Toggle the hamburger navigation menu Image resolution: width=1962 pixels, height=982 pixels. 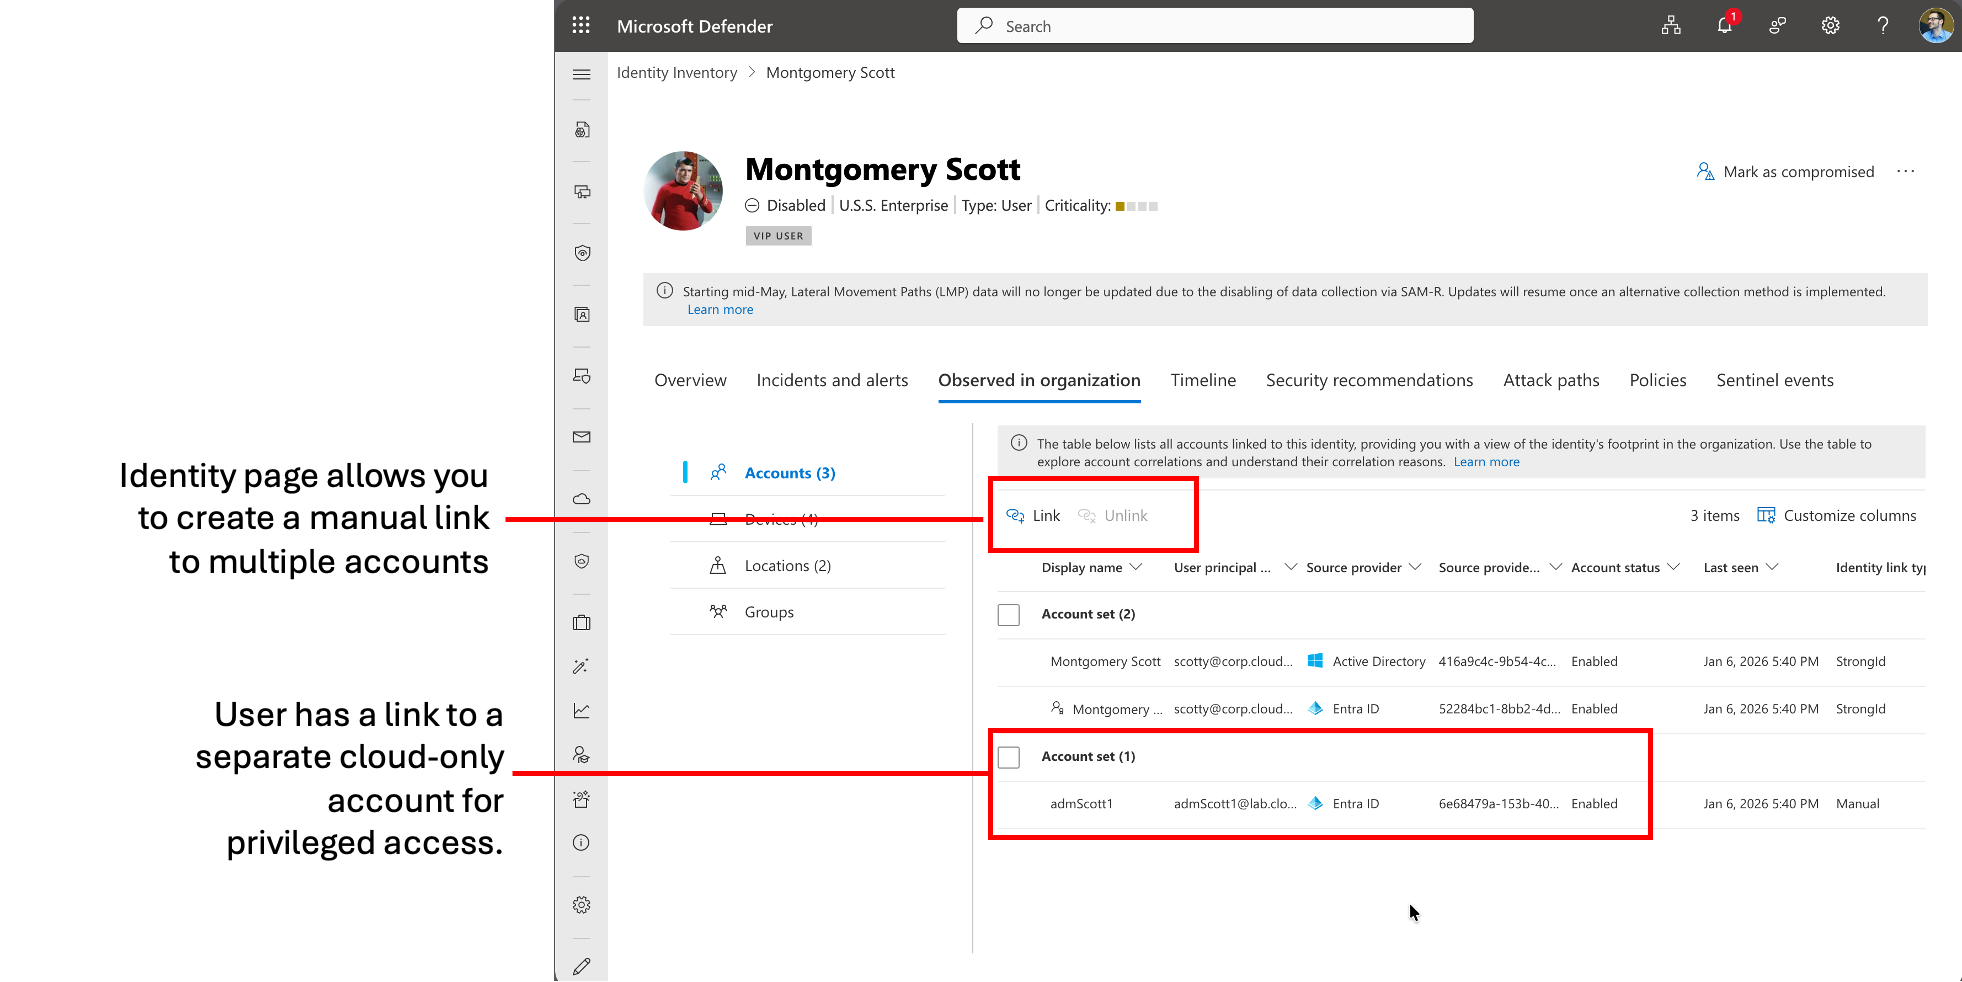pos(582,74)
